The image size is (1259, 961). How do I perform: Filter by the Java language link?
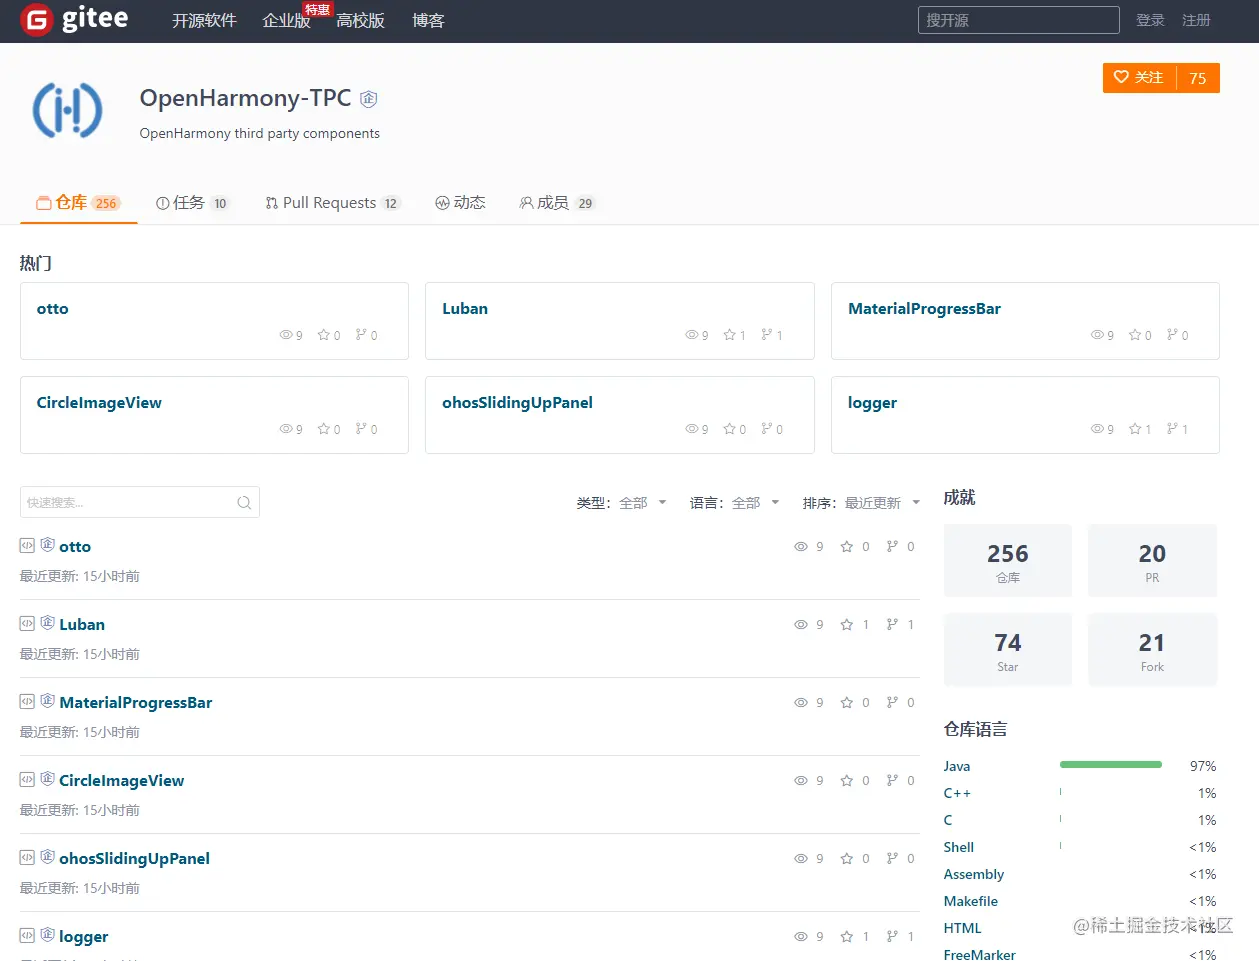[957, 766]
